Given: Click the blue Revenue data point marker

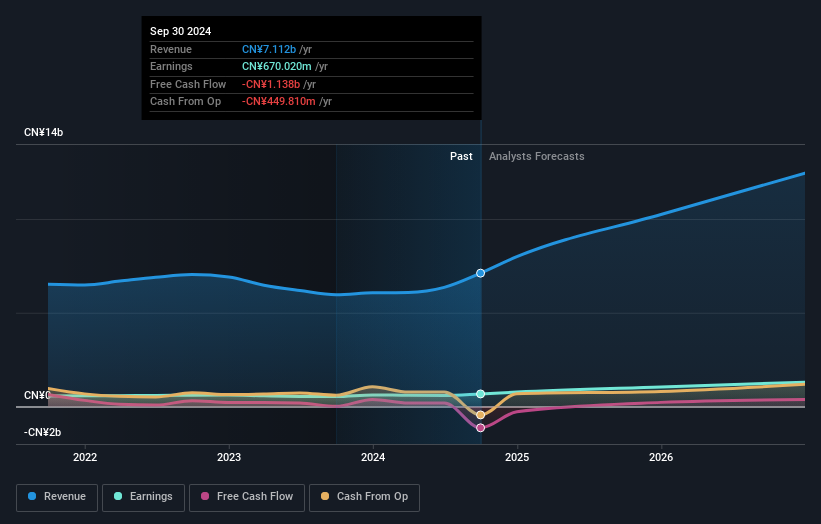Looking at the screenshot, I should coord(481,273).
